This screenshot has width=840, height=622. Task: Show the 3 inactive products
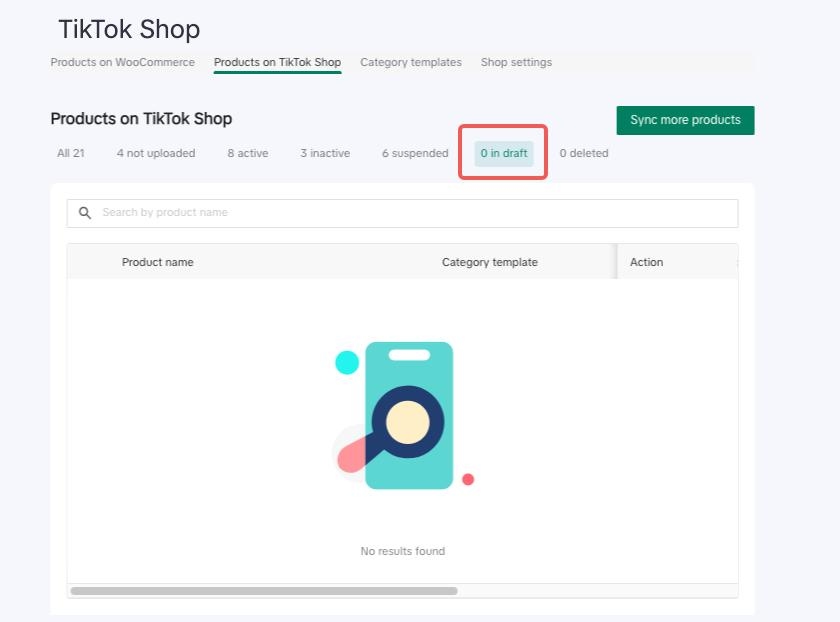325,153
